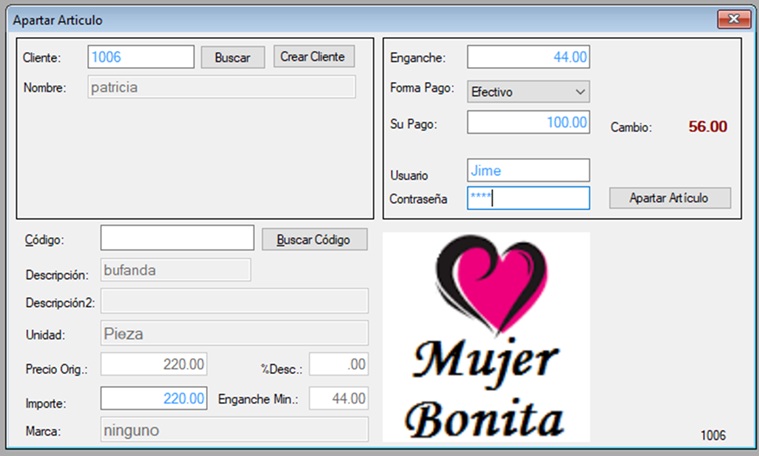This screenshot has width=759, height=456.
Task: Click the Su Pago input field
Action: point(528,122)
